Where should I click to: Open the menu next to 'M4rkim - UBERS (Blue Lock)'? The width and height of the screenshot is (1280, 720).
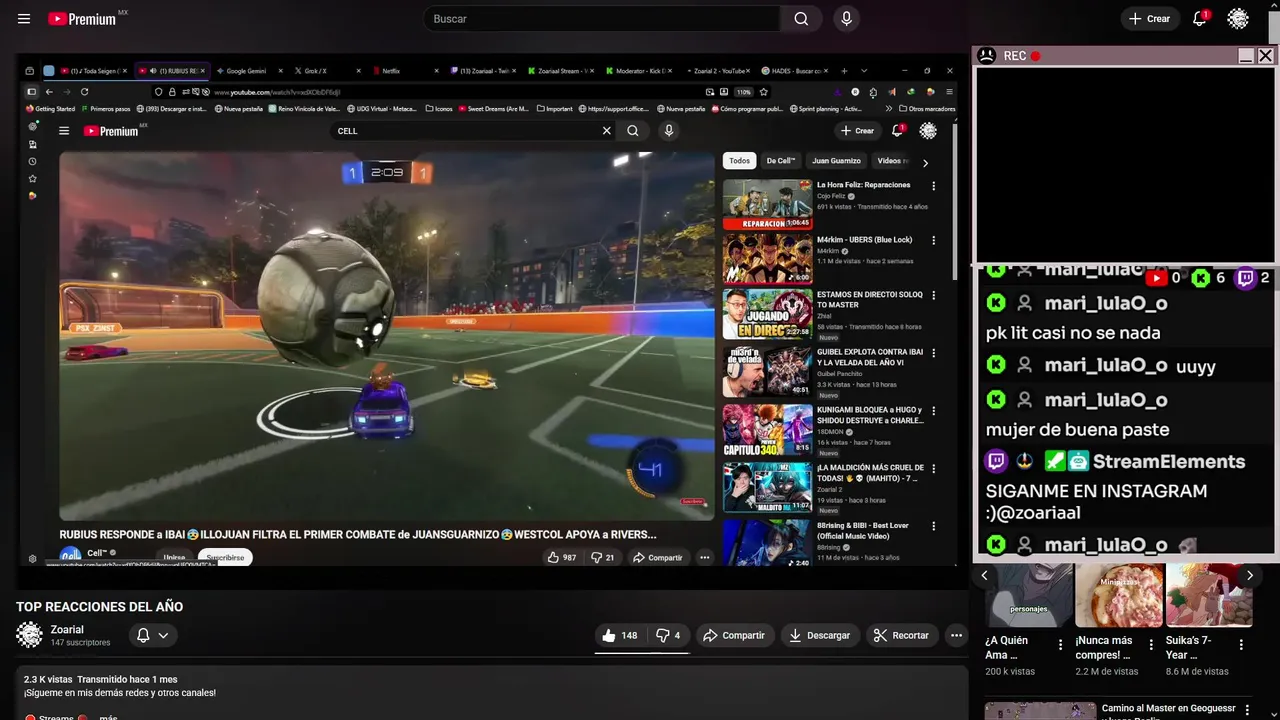click(934, 241)
